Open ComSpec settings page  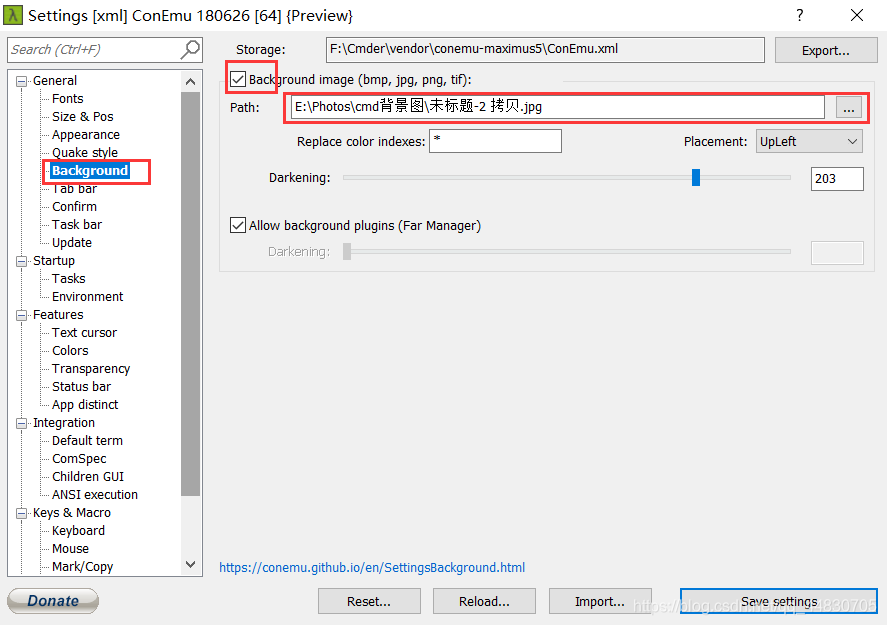click(79, 459)
